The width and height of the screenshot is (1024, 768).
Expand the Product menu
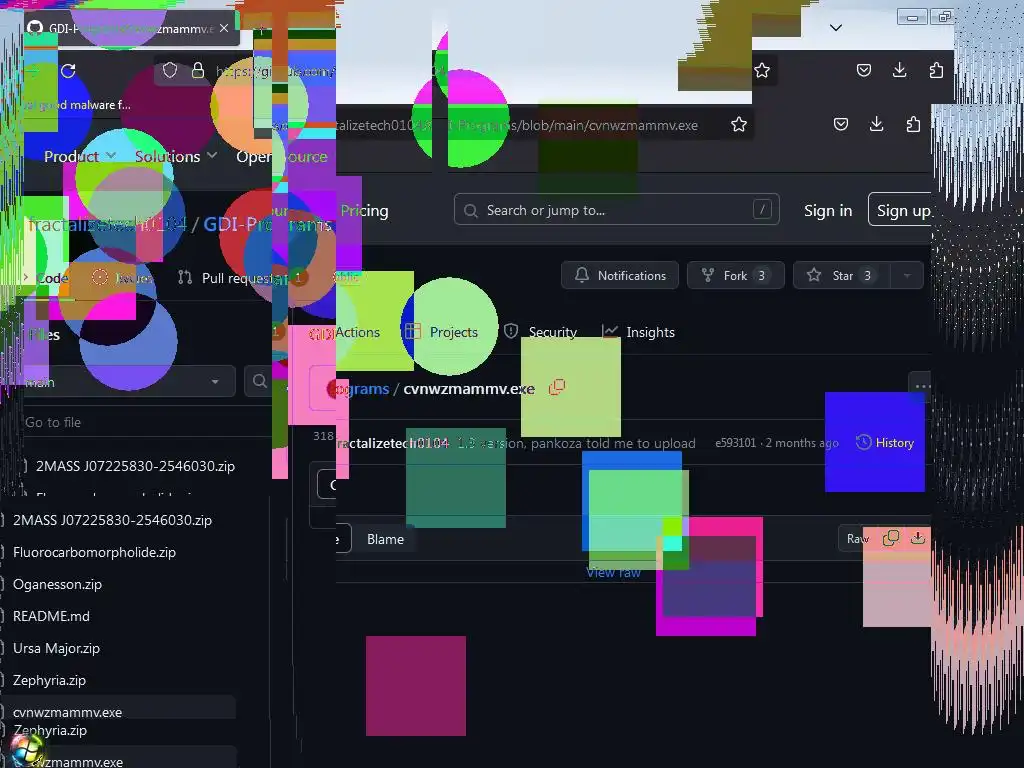point(80,156)
